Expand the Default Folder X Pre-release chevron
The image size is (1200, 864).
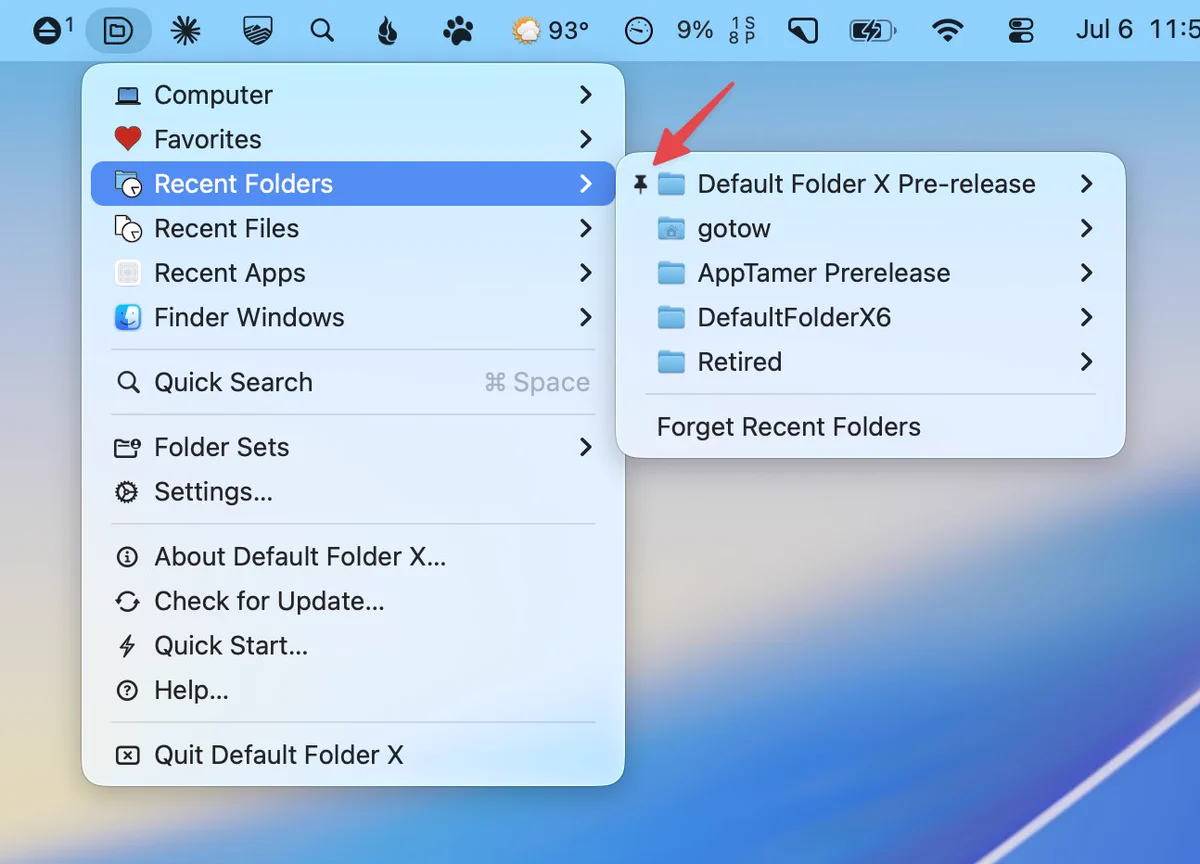[1087, 184]
